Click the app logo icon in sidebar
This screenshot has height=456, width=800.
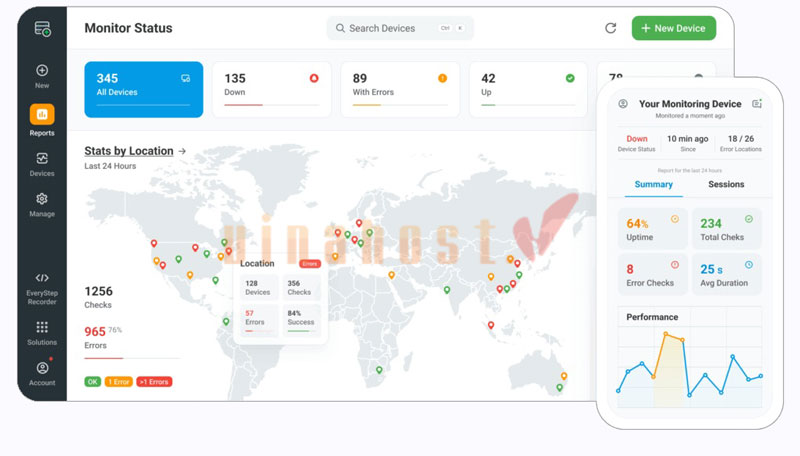click(42, 29)
